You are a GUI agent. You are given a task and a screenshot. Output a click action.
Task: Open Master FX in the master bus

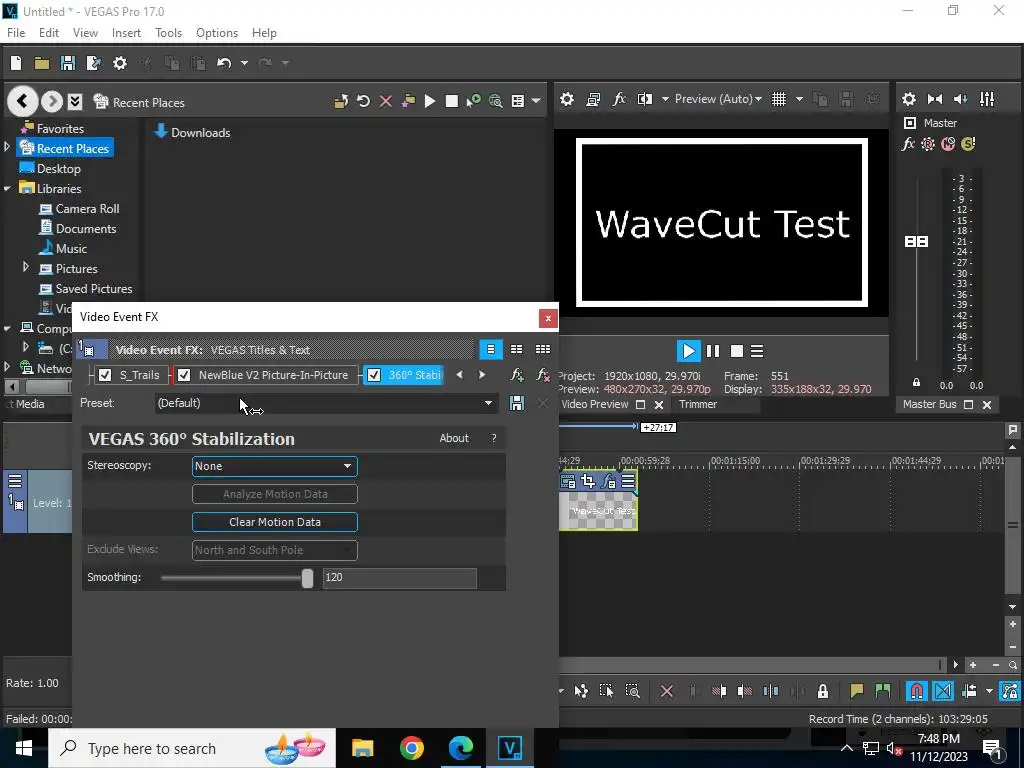click(x=908, y=144)
